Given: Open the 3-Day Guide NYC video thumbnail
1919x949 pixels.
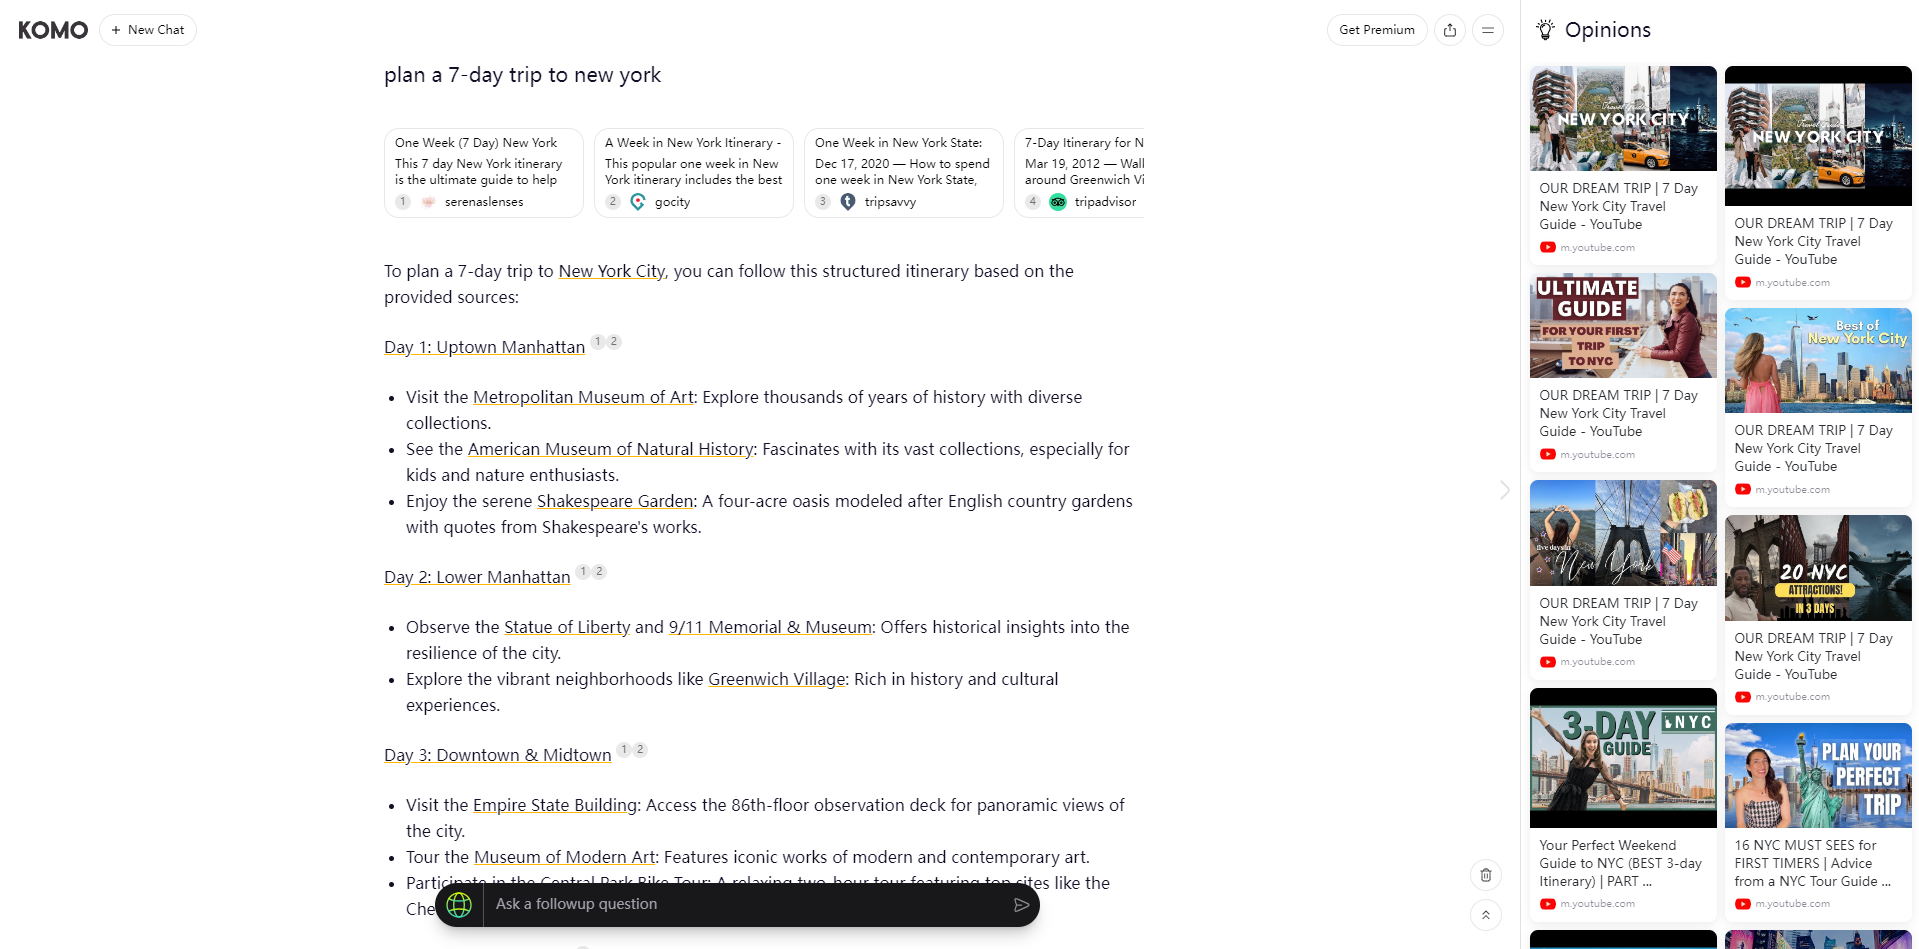Looking at the screenshot, I should point(1623,757).
